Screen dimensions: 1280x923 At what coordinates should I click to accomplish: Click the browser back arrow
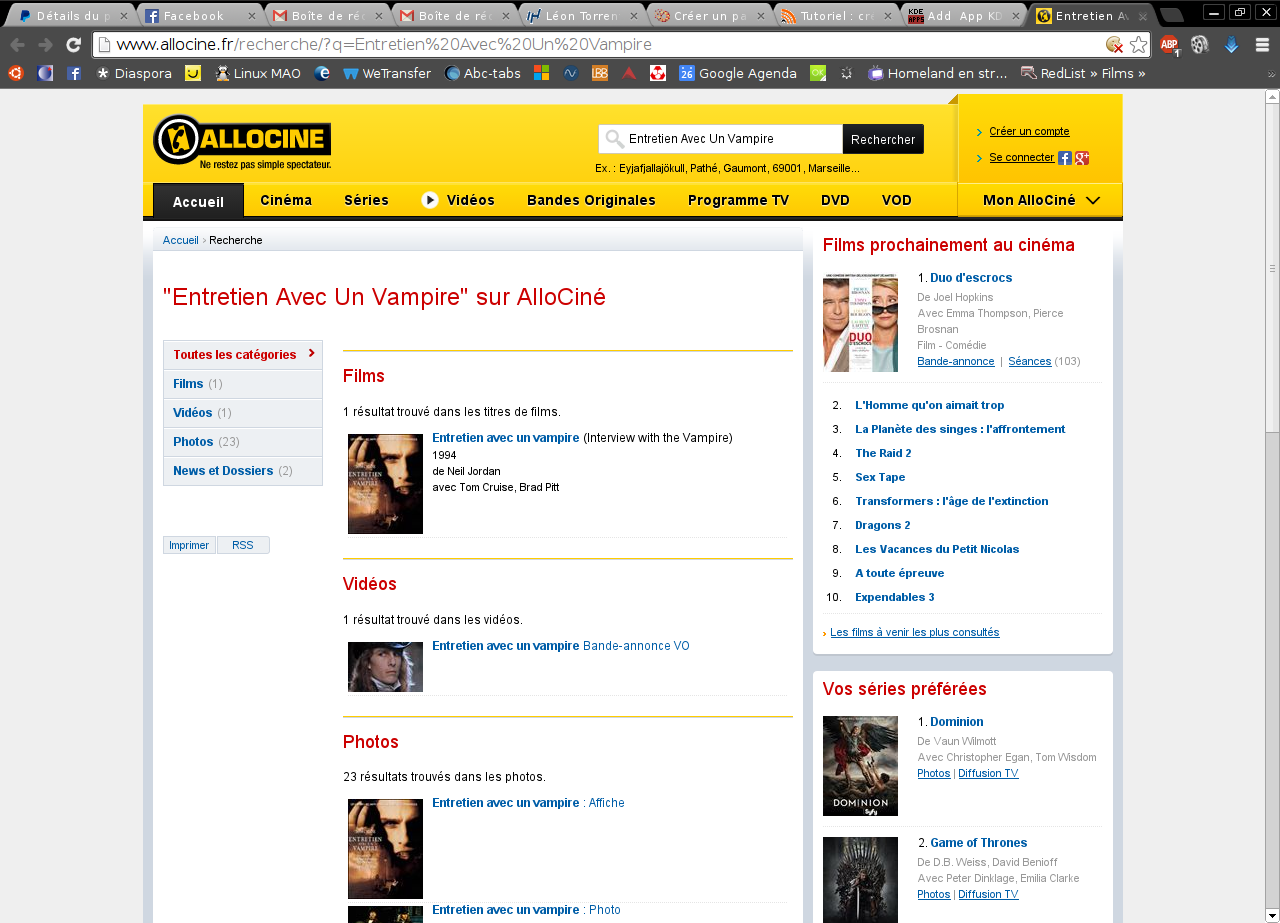pos(17,45)
